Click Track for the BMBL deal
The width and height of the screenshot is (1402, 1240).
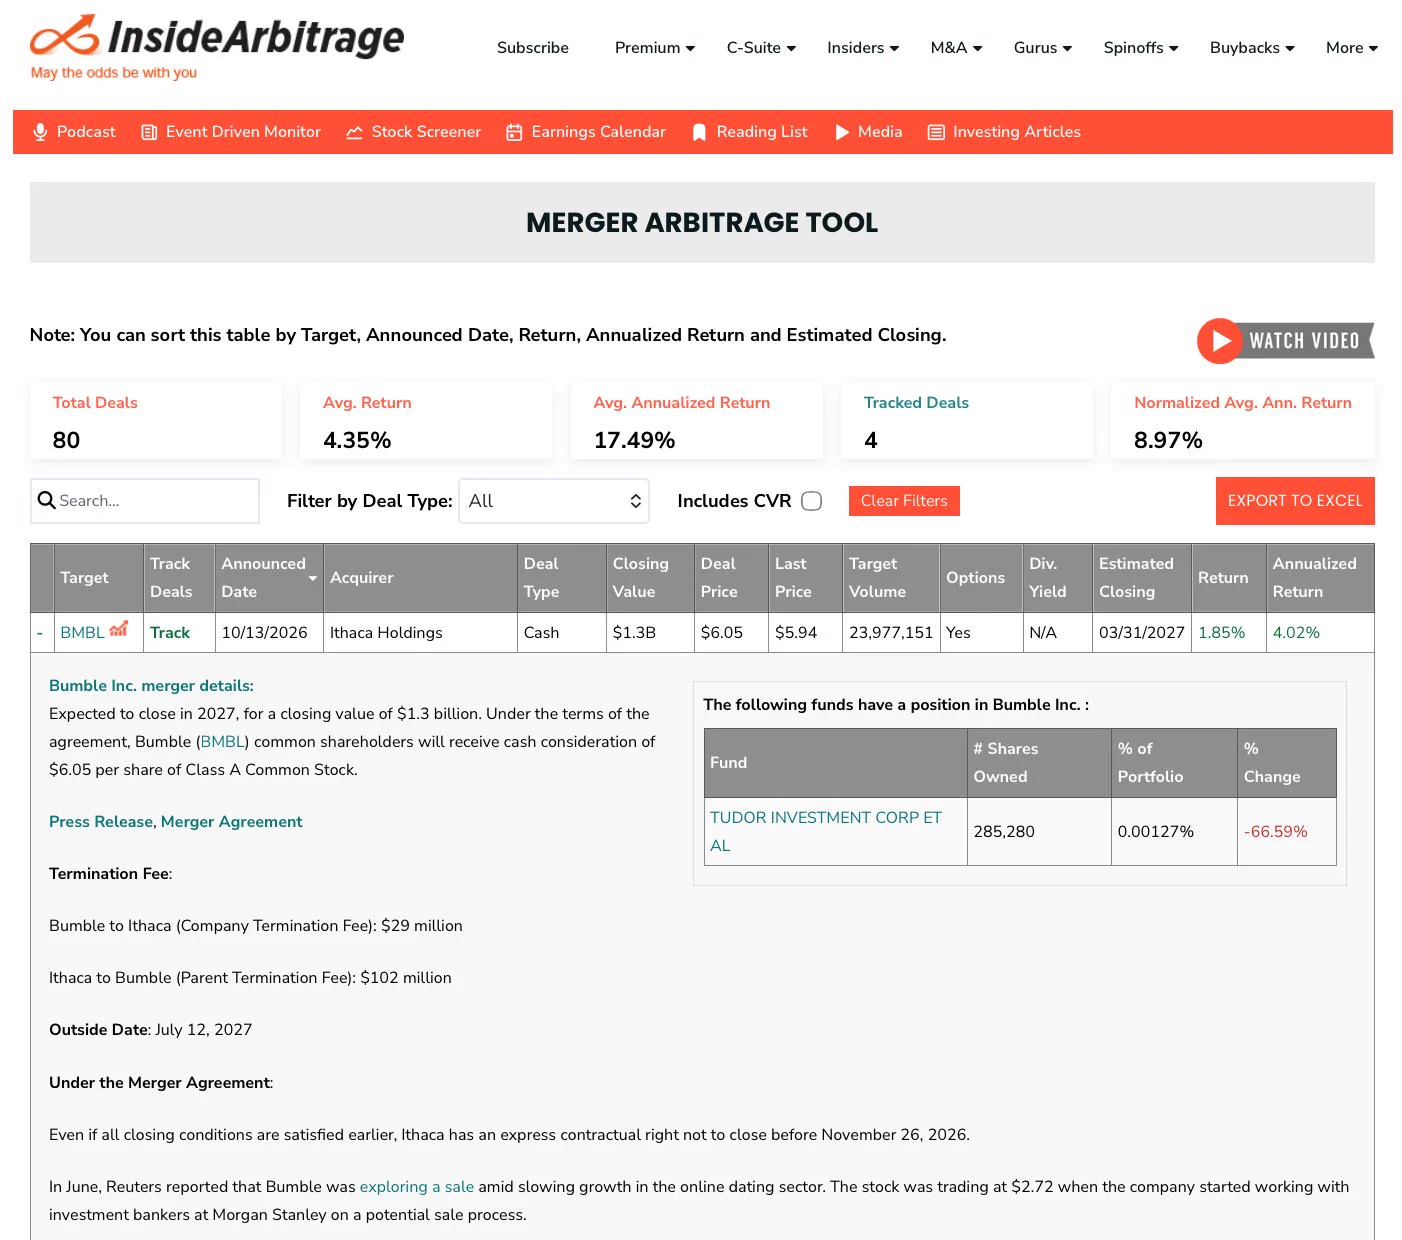tap(170, 633)
